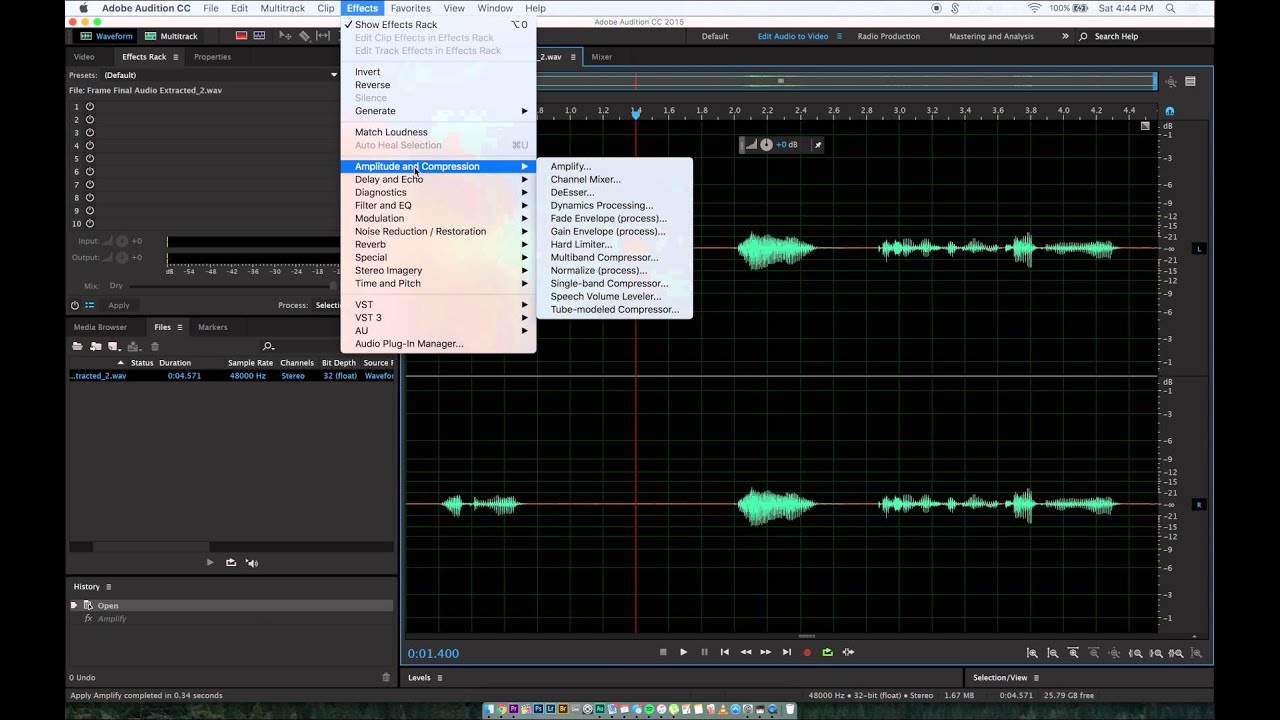
Task: Open the Mixer tab in editor
Action: 601,57
